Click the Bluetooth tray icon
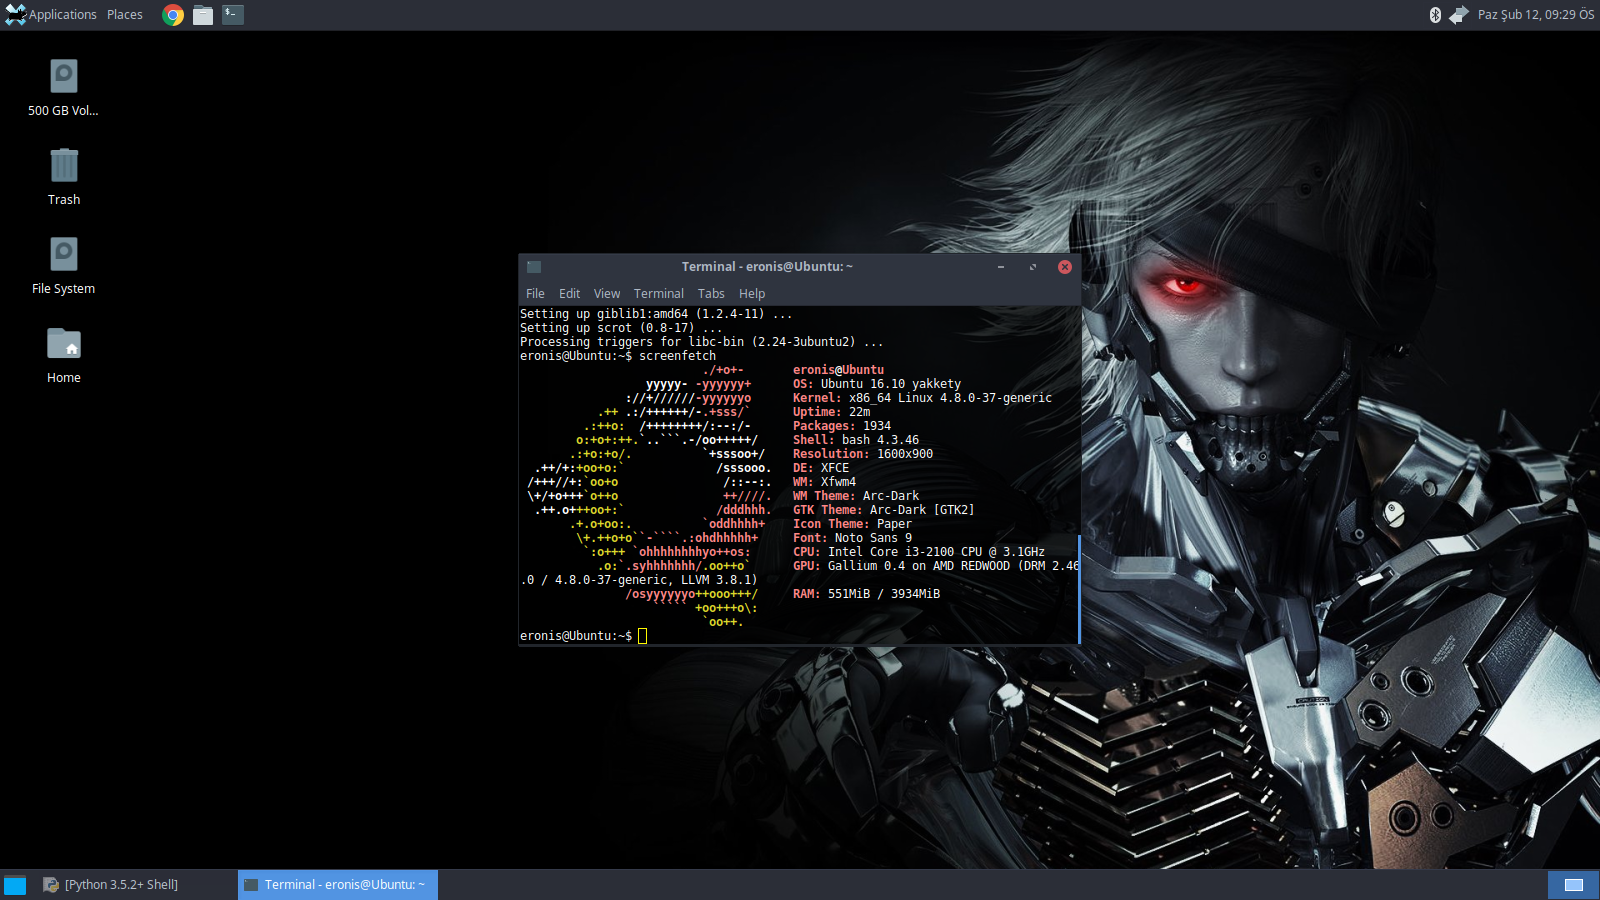 point(1435,15)
